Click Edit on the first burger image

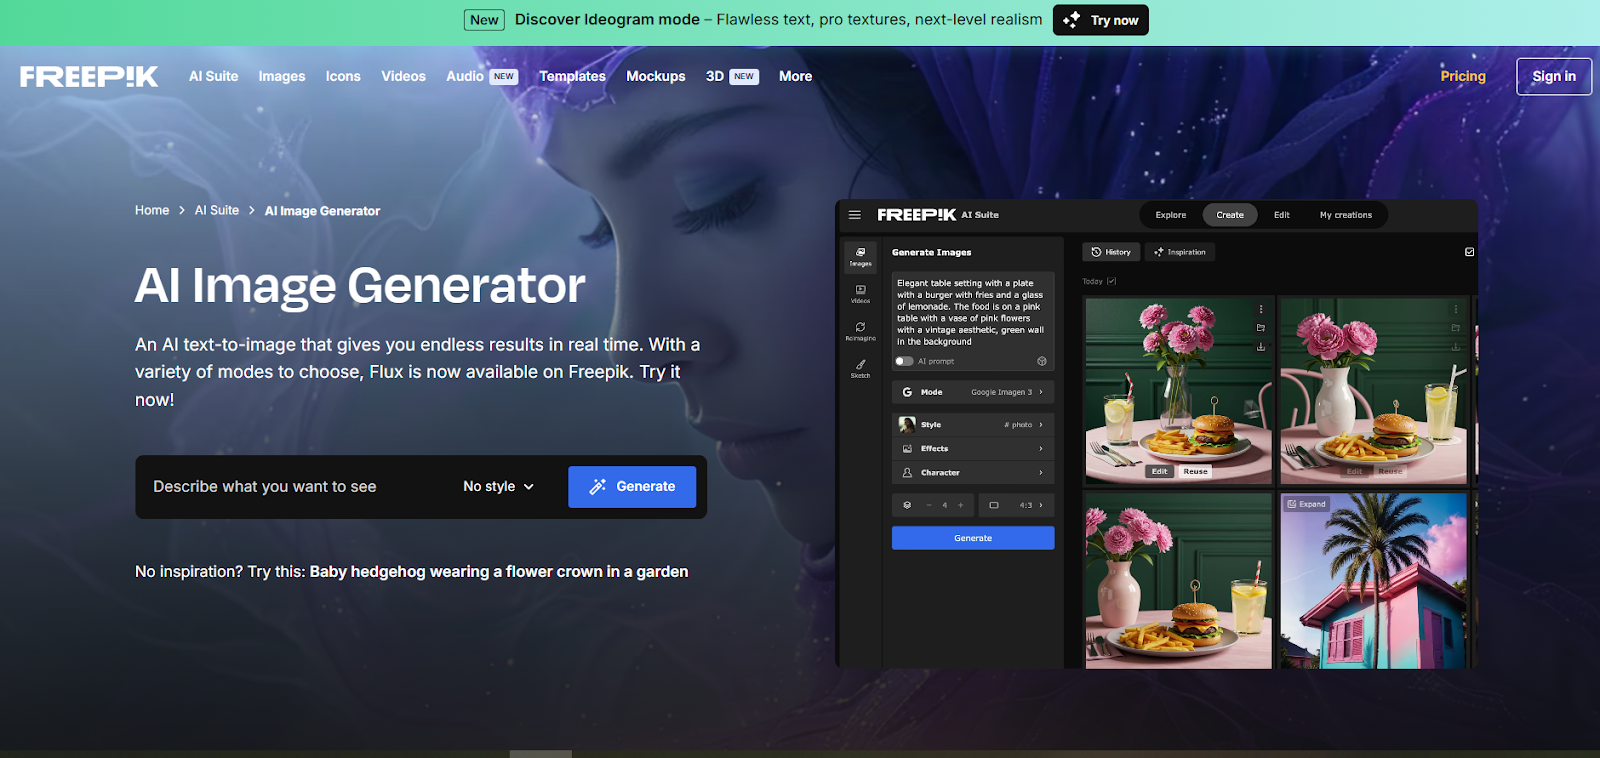pos(1160,471)
